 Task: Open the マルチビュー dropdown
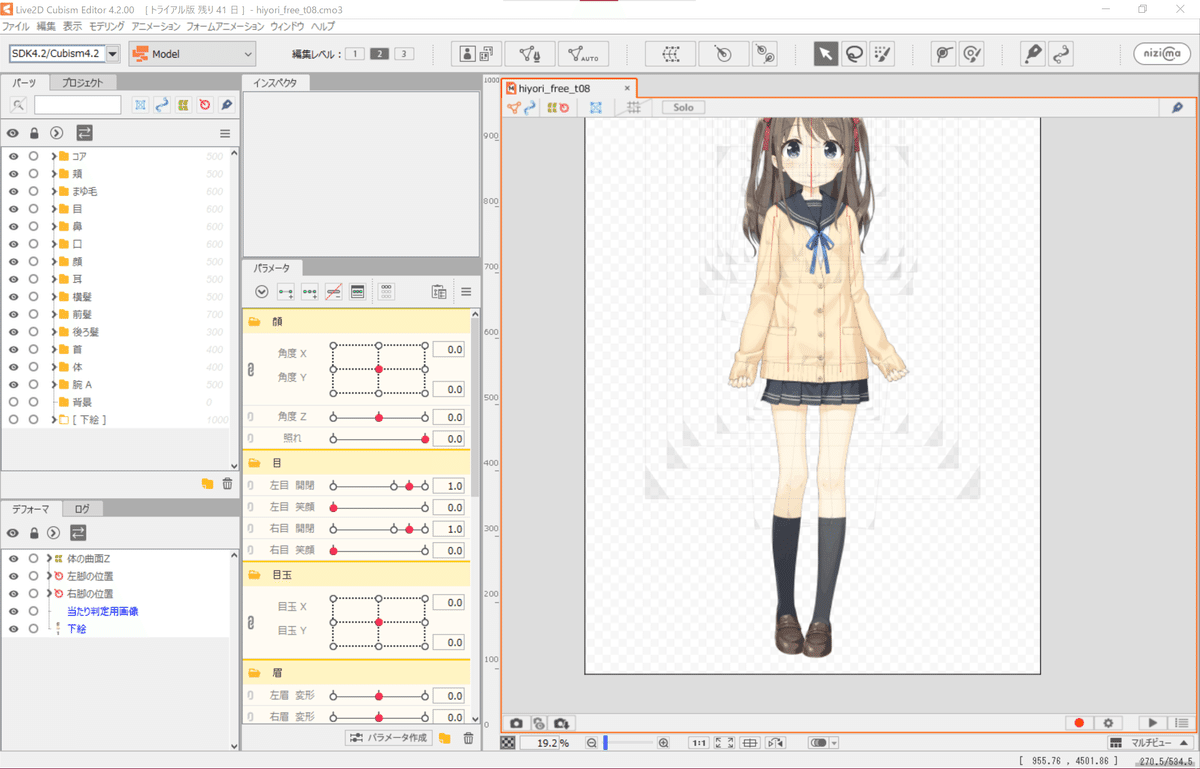coord(1150,743)
